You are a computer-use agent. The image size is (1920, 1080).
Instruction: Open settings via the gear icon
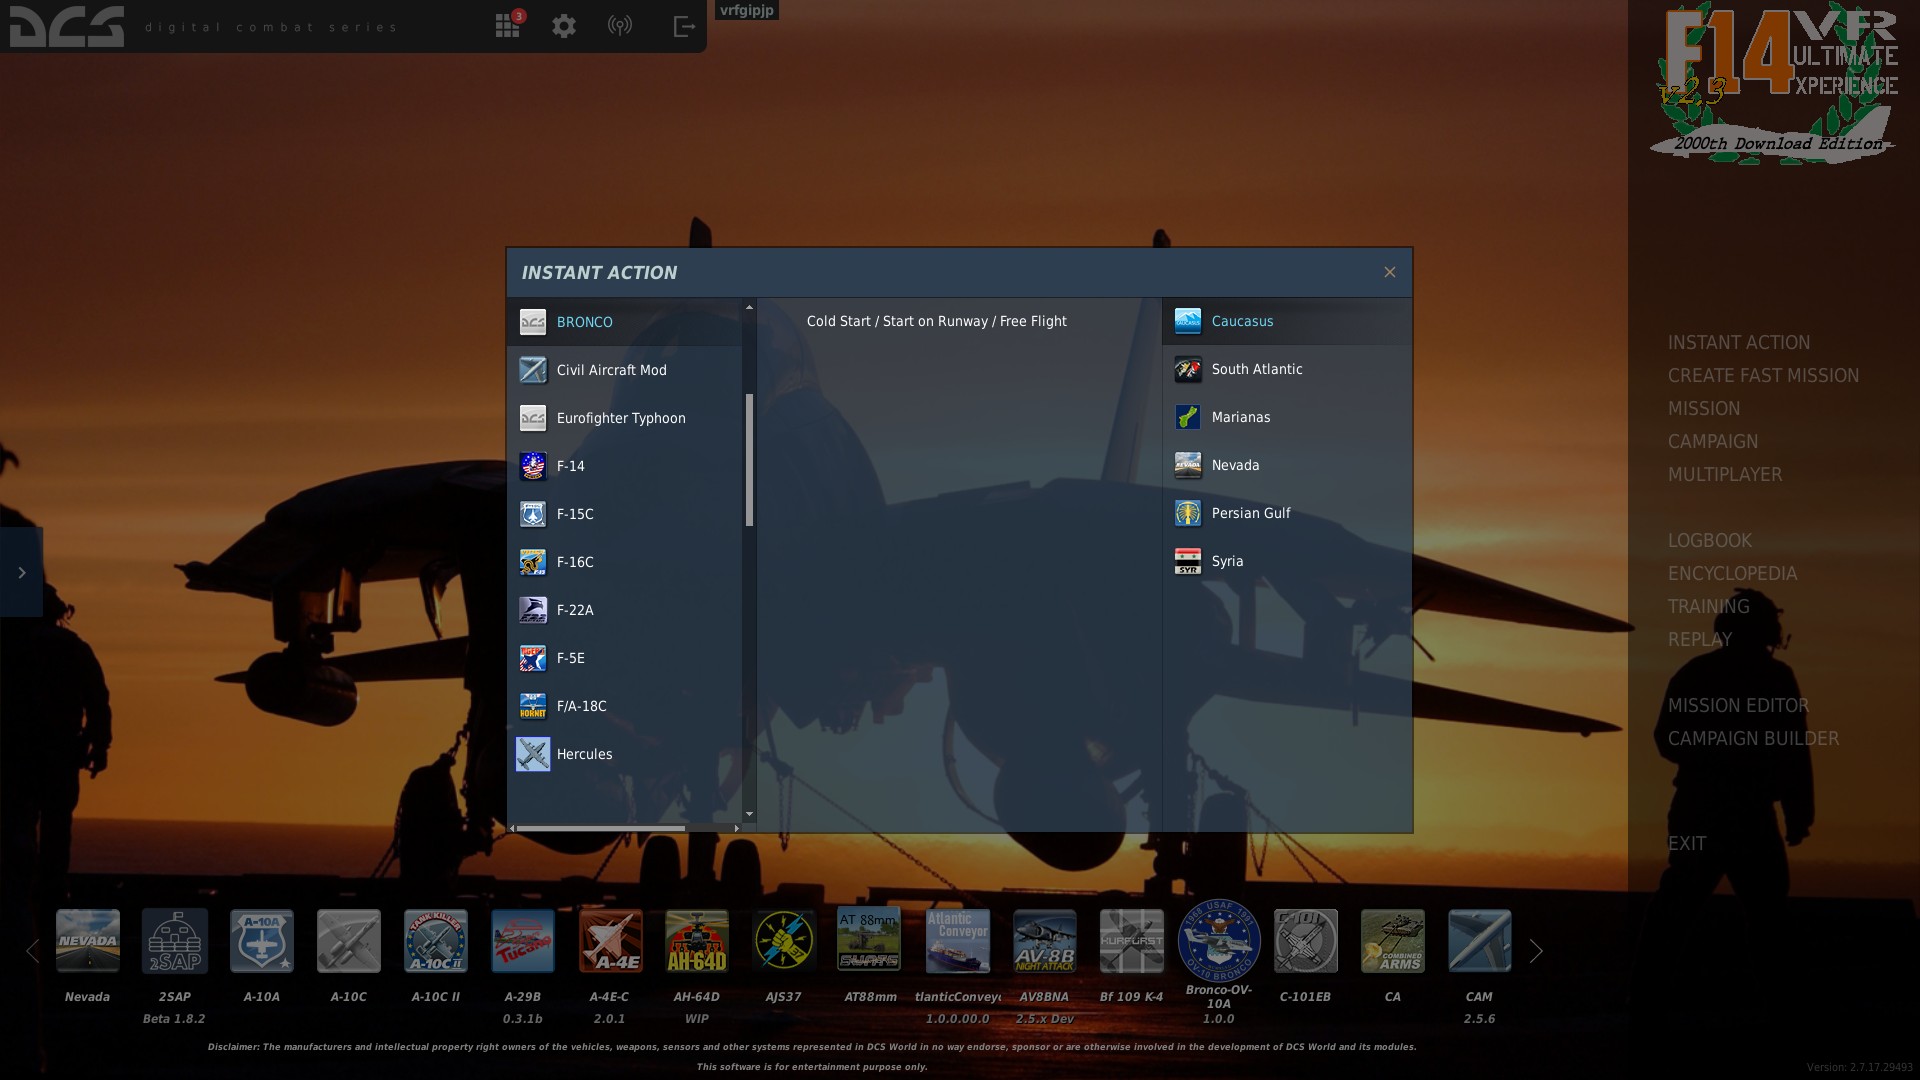[564, 26]
